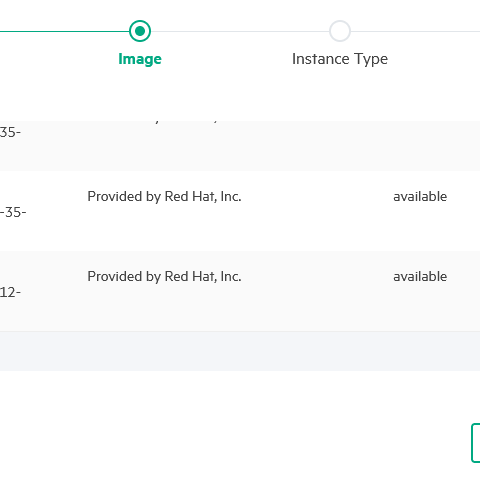480x477 pixels.
Task: Click the green completed progress line before Image
Action: (x=65, y=31)
